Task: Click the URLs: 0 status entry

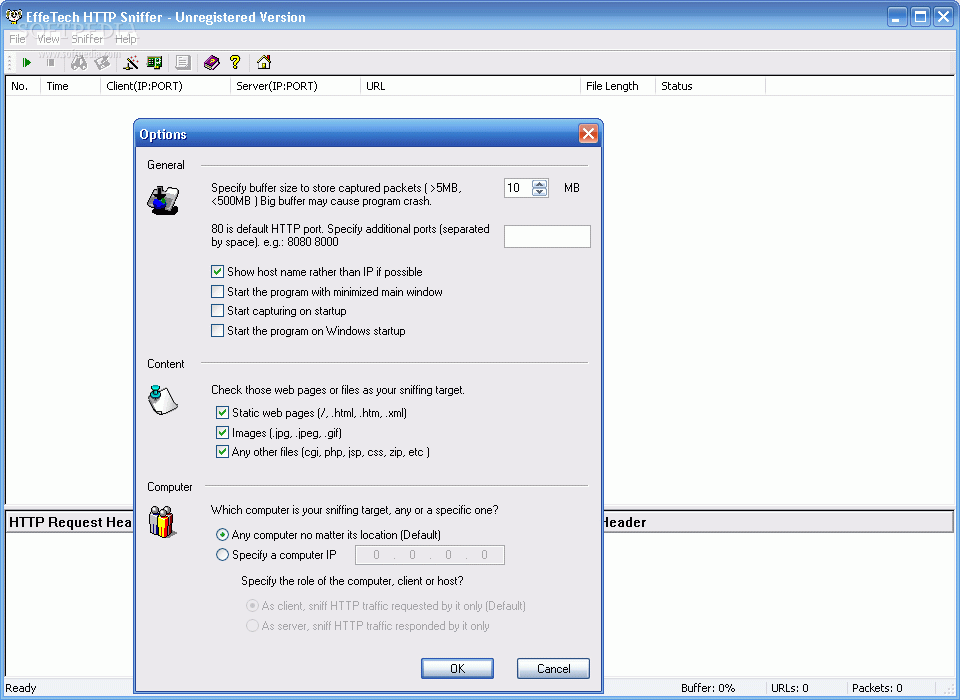Action: (x=790, y=688)
